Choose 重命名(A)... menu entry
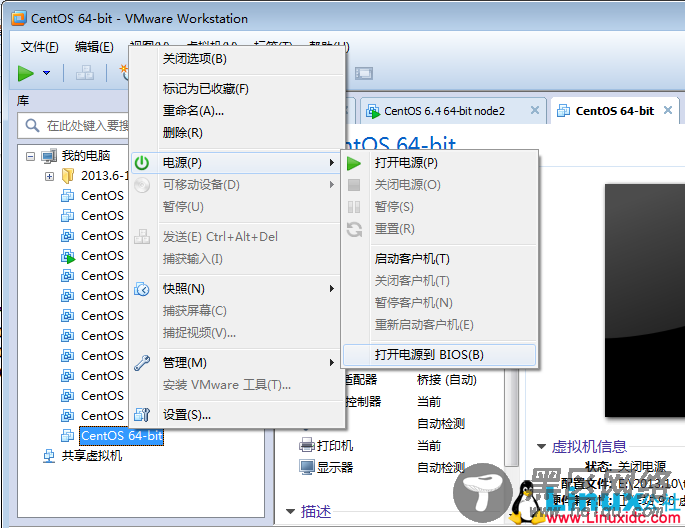Viewport: 685px width, 528px height. tap(193, 110)
